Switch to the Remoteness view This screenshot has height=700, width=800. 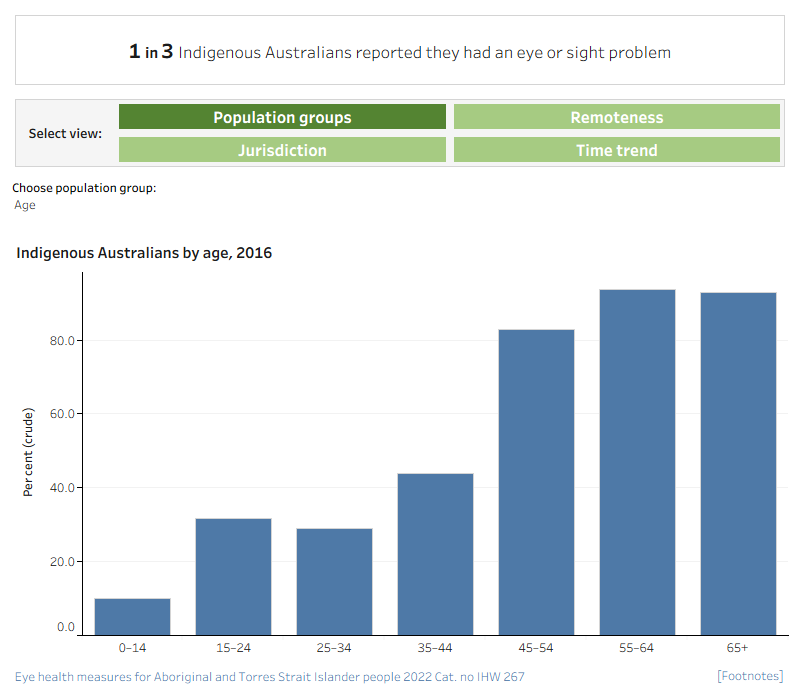tap(617, 117)
